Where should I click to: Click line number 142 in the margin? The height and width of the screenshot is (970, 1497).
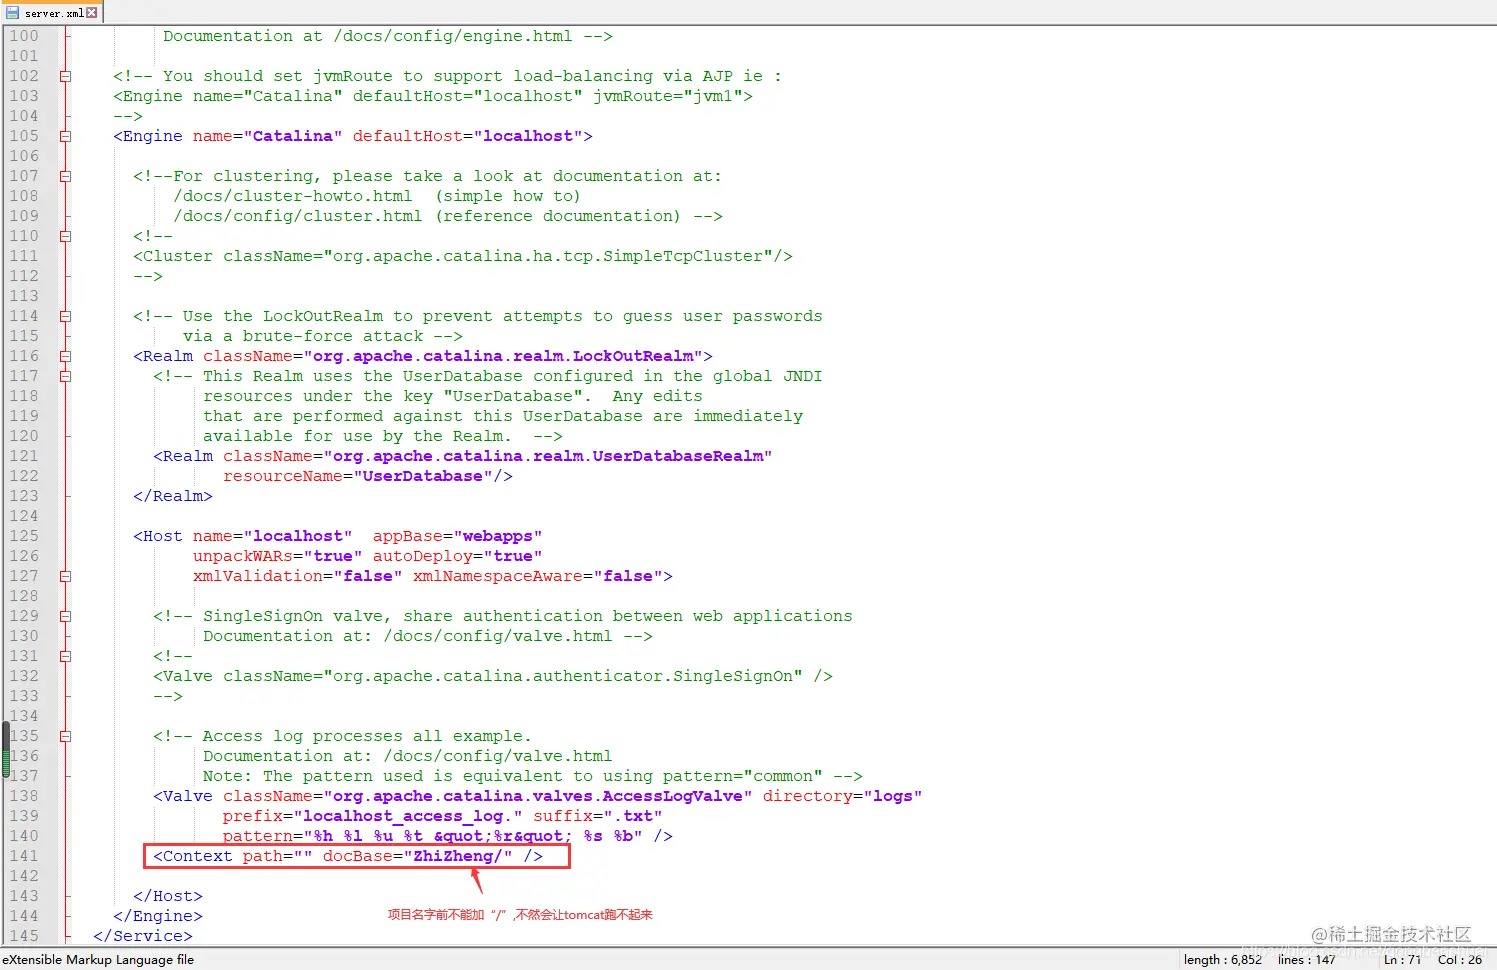pyautogui.click(x=24, y=876)
